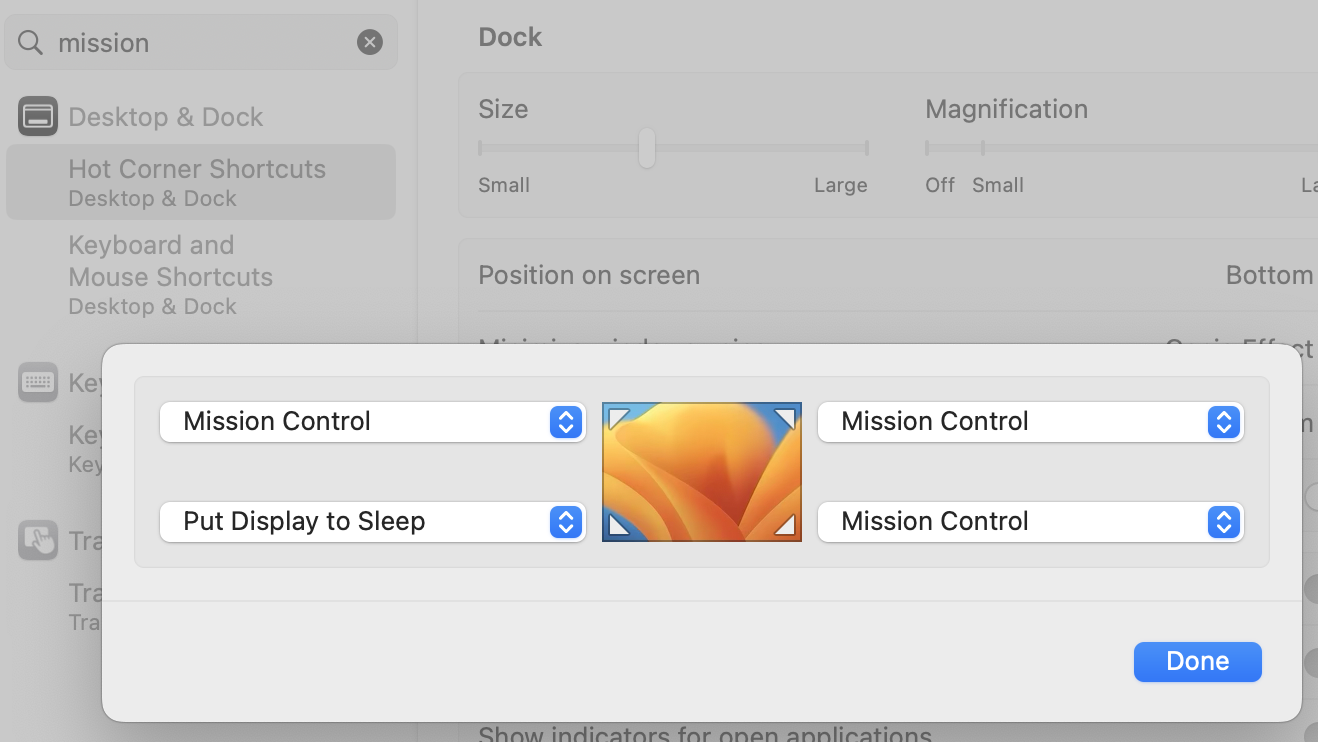Click into the search field containing mission

click(x=200, y=42)
